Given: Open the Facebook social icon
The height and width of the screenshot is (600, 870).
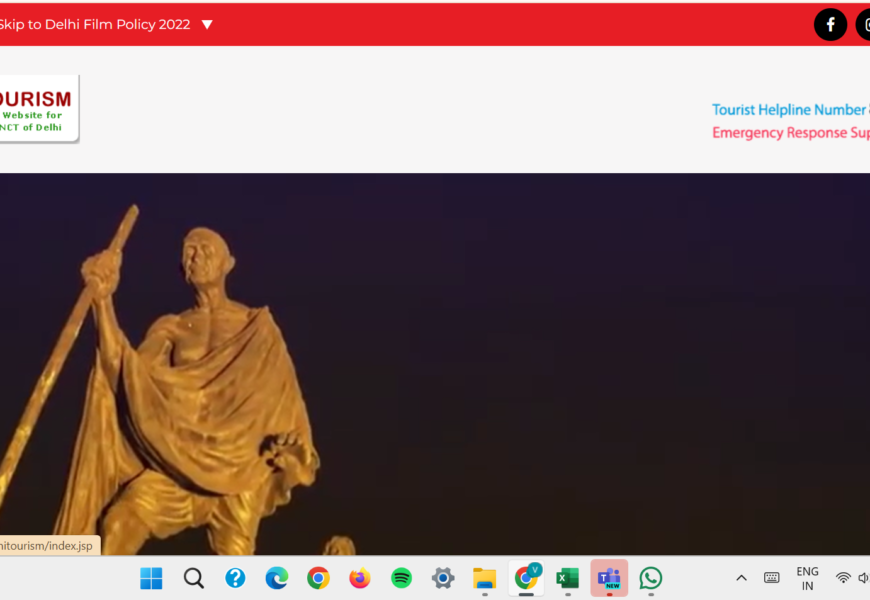Looking at the screenshot, I should click(830, 24).
